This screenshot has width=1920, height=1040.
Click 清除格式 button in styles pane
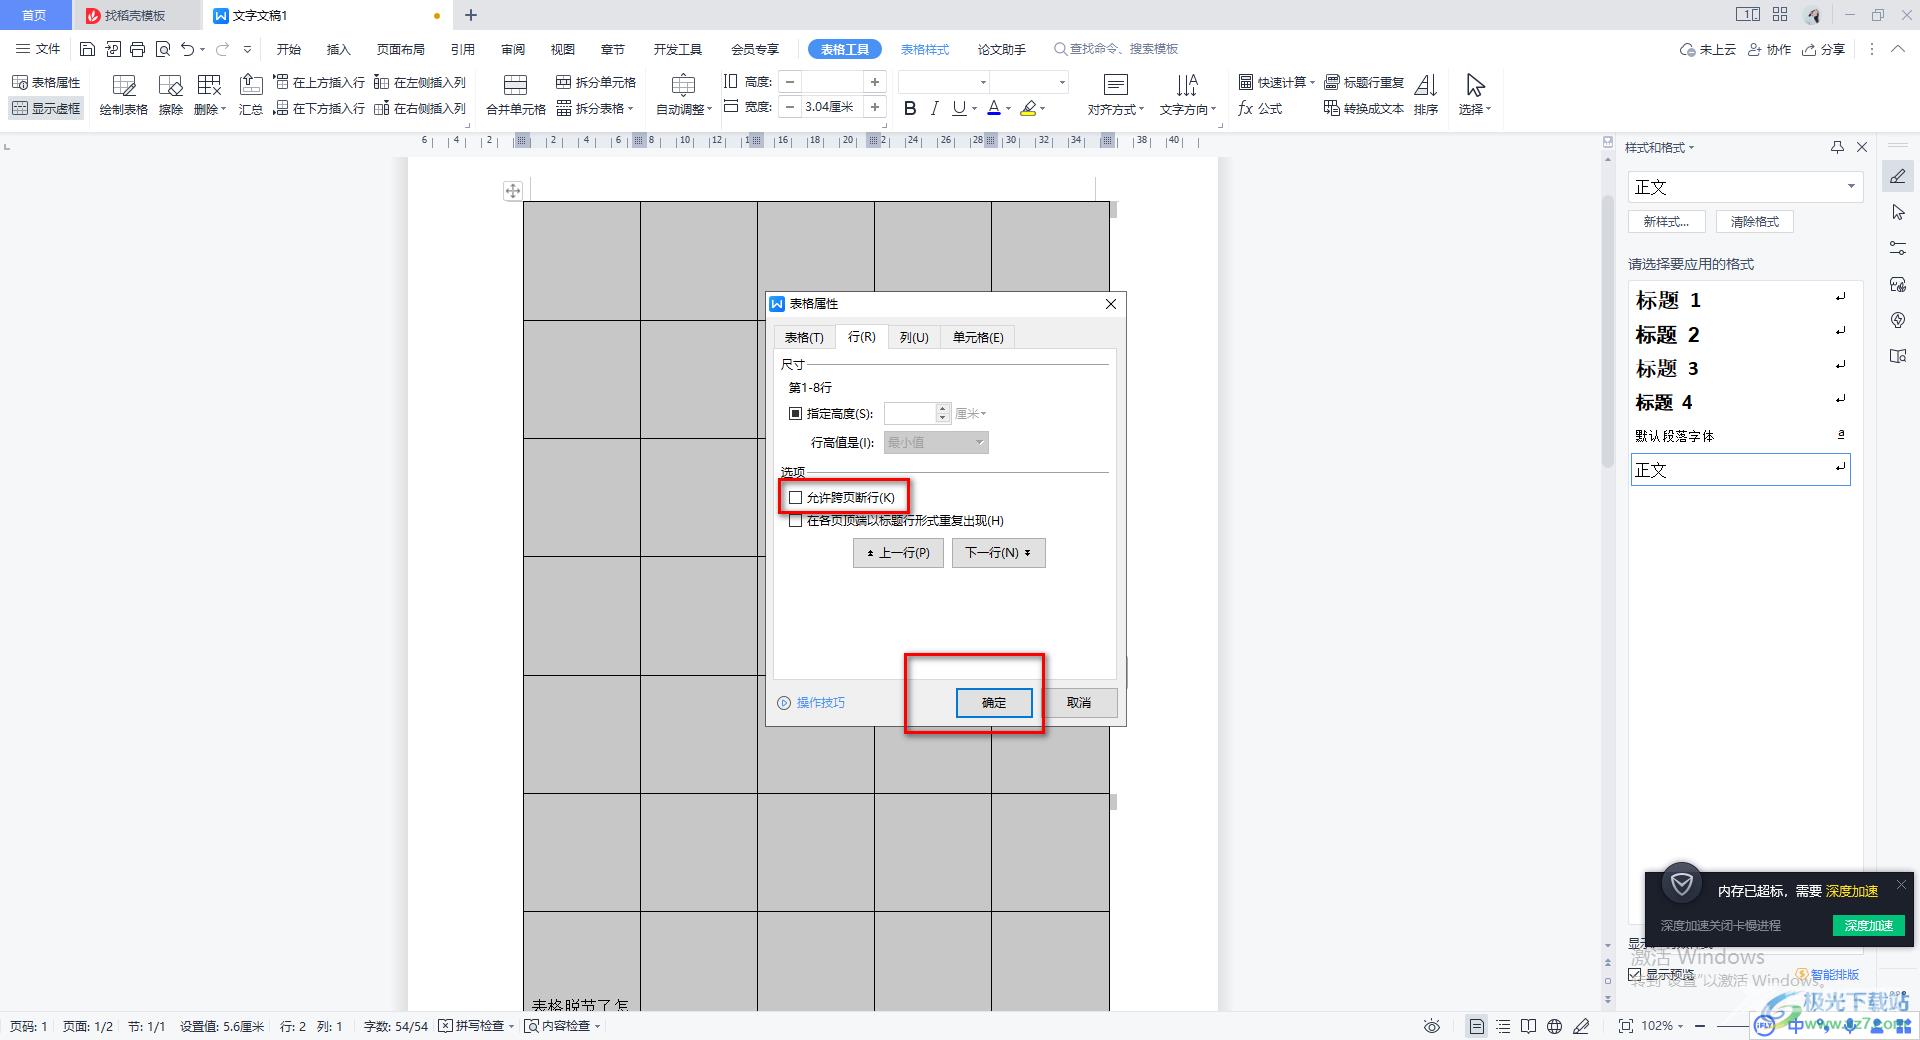pos(1755,222)
